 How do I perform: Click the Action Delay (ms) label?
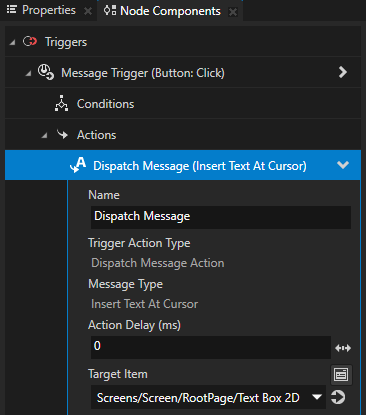click(x=134, y=325)
